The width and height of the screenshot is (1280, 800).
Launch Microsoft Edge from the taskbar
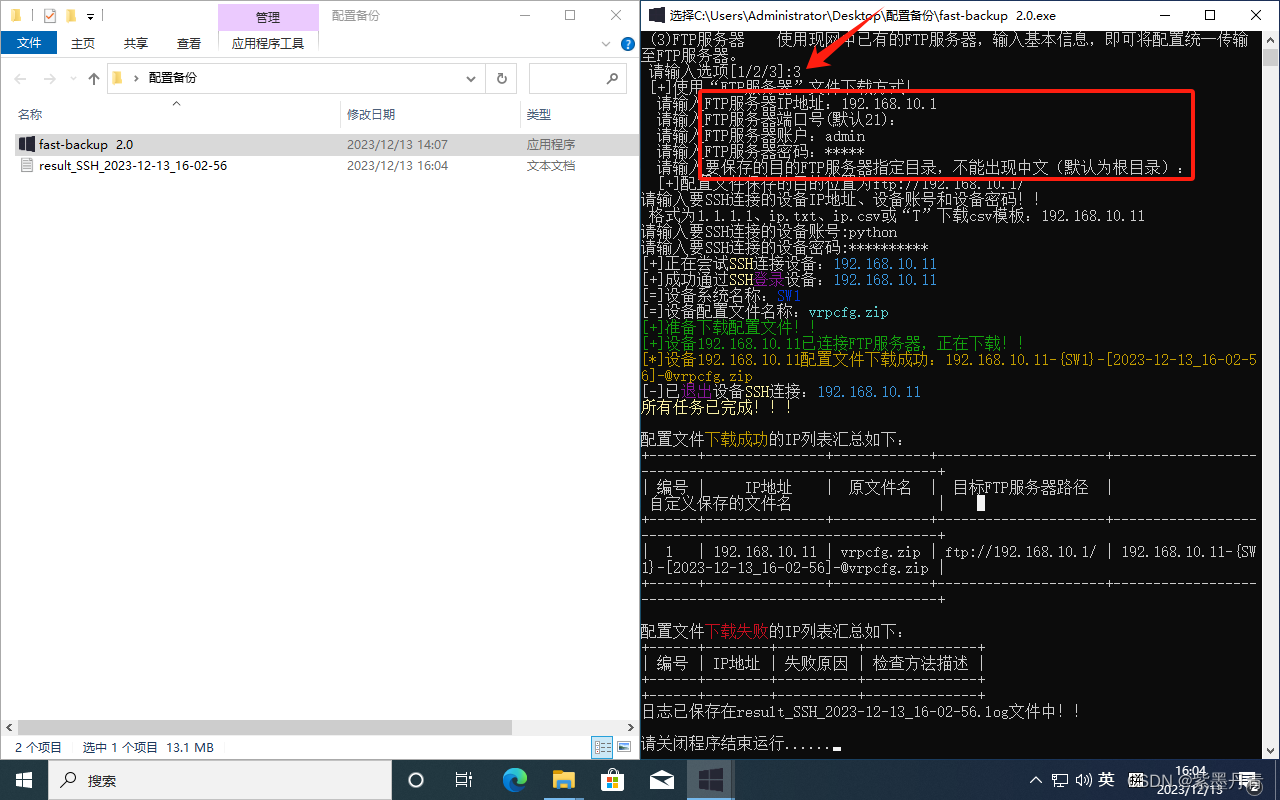(515, 780)
